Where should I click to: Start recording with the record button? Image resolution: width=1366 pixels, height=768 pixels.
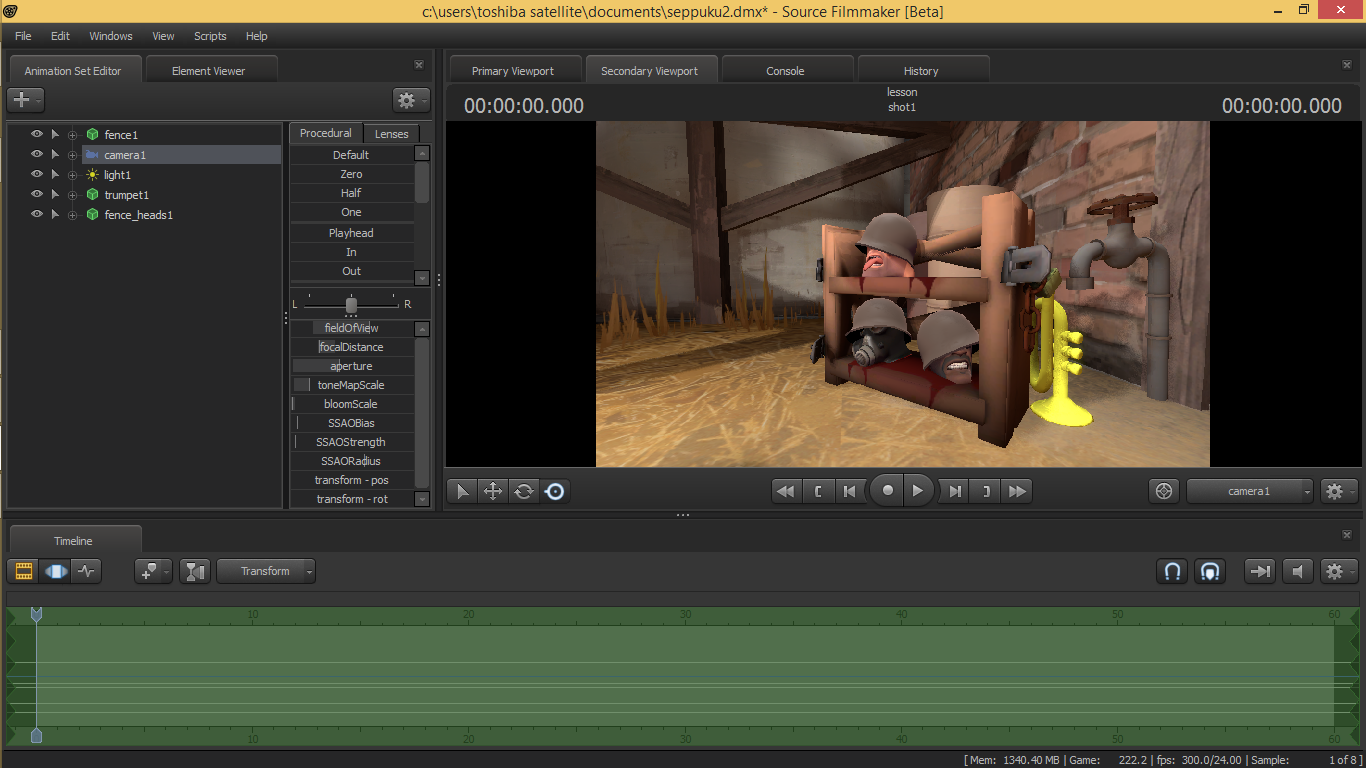(x=887, y=491)
